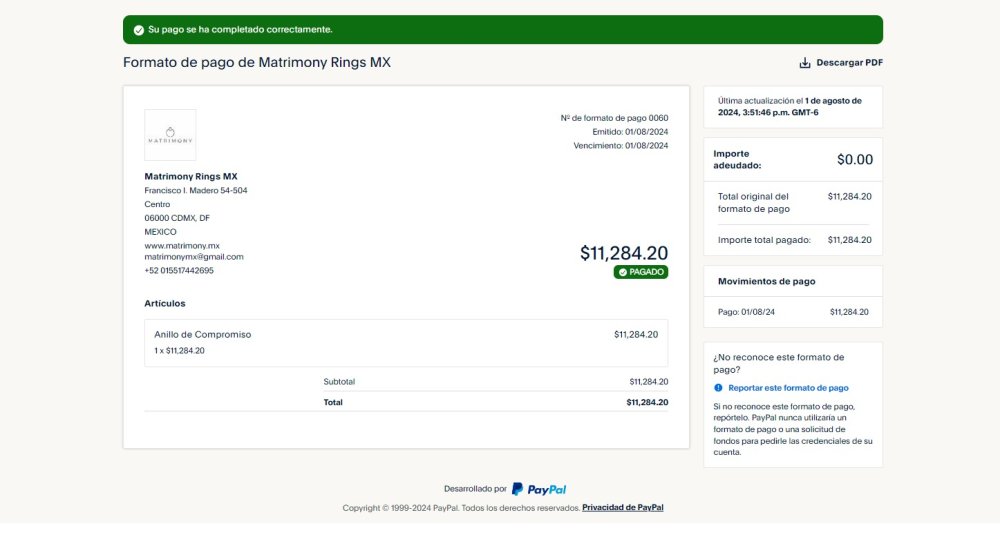Image resolution: width=1000 pixels, height=547 pixels.
Task: Click the download icon beside Descargar PDF
Action: click(805, 62)
